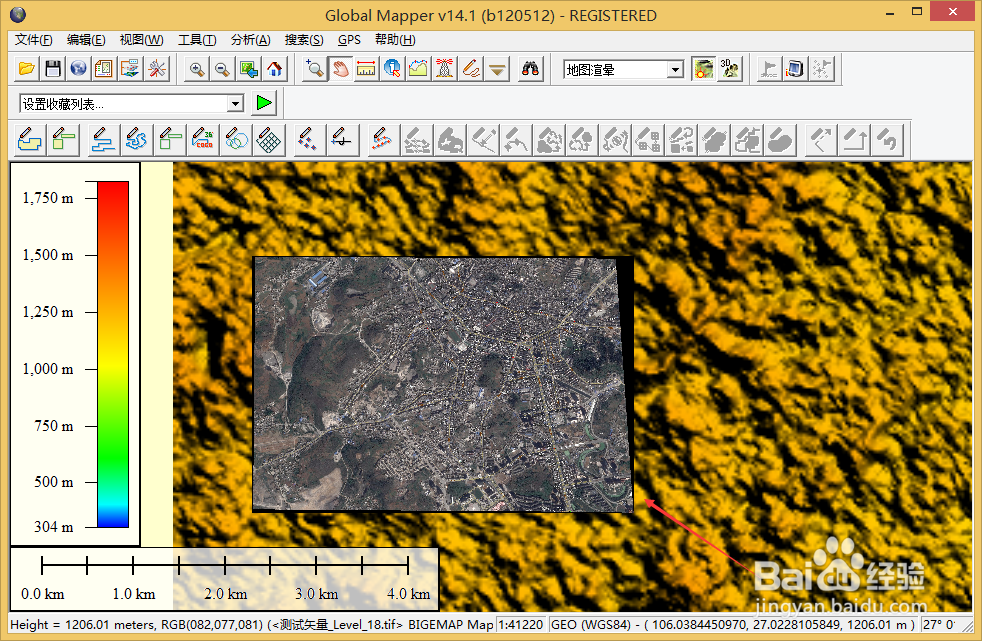
Task: Minimize the Global Mapper window
Action: click(x=890, y=13)
